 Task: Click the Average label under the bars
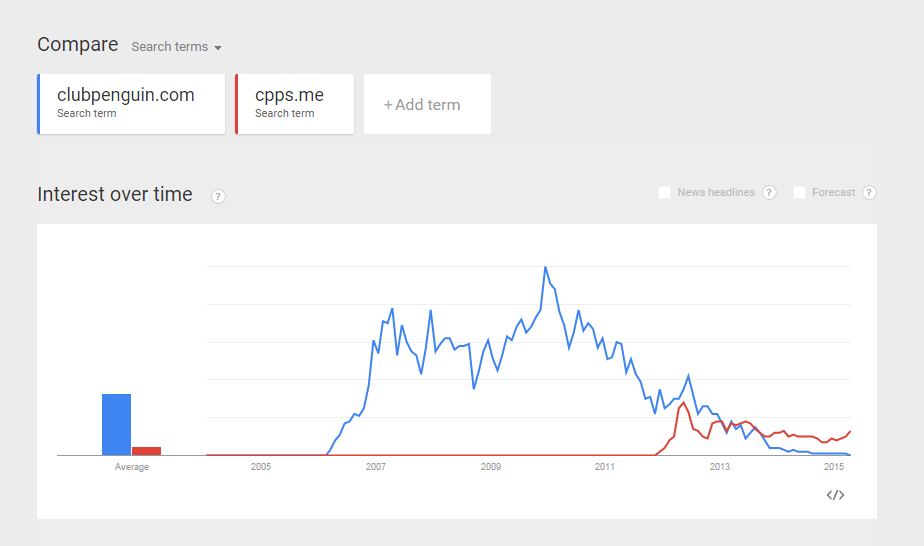pyautogui.click(x=131, y=467)
